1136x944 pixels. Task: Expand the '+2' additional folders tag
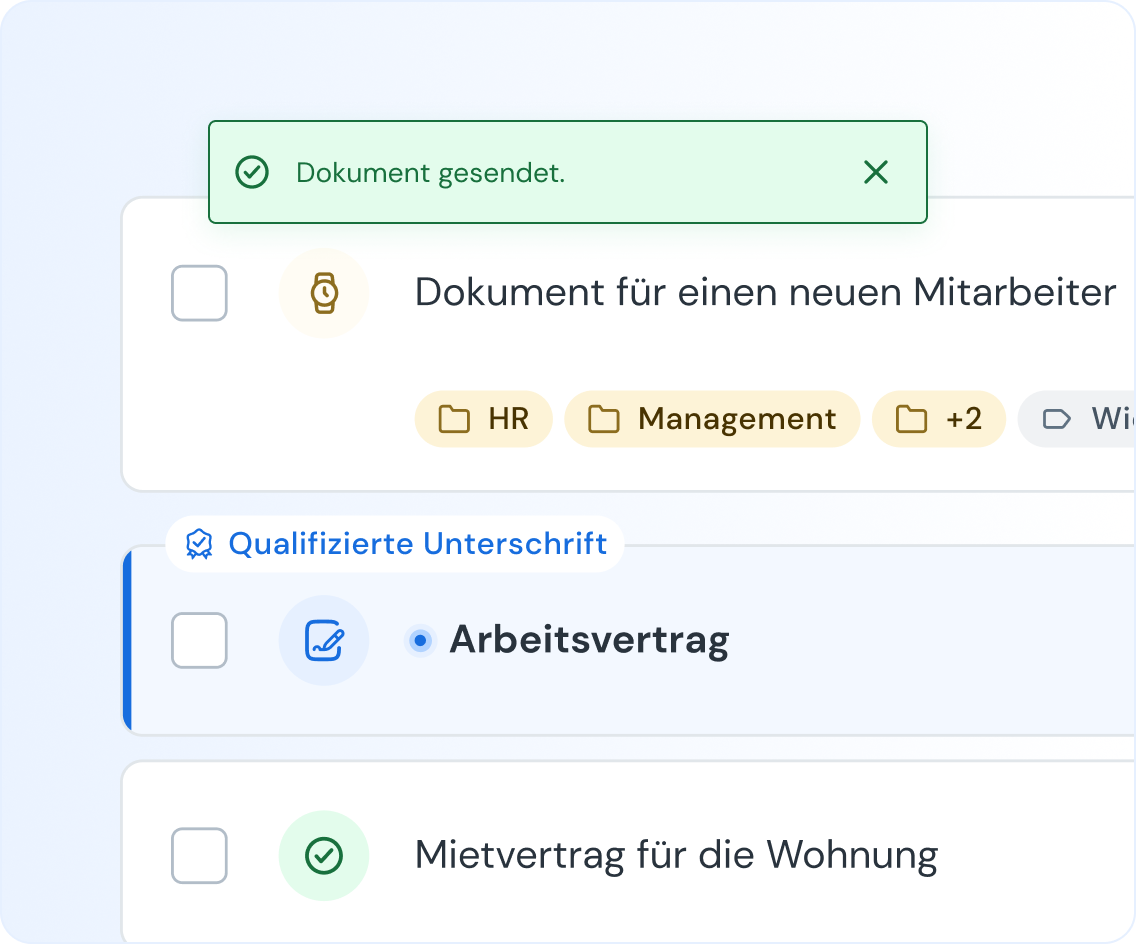pyautogui.click(x=938, y=419)
